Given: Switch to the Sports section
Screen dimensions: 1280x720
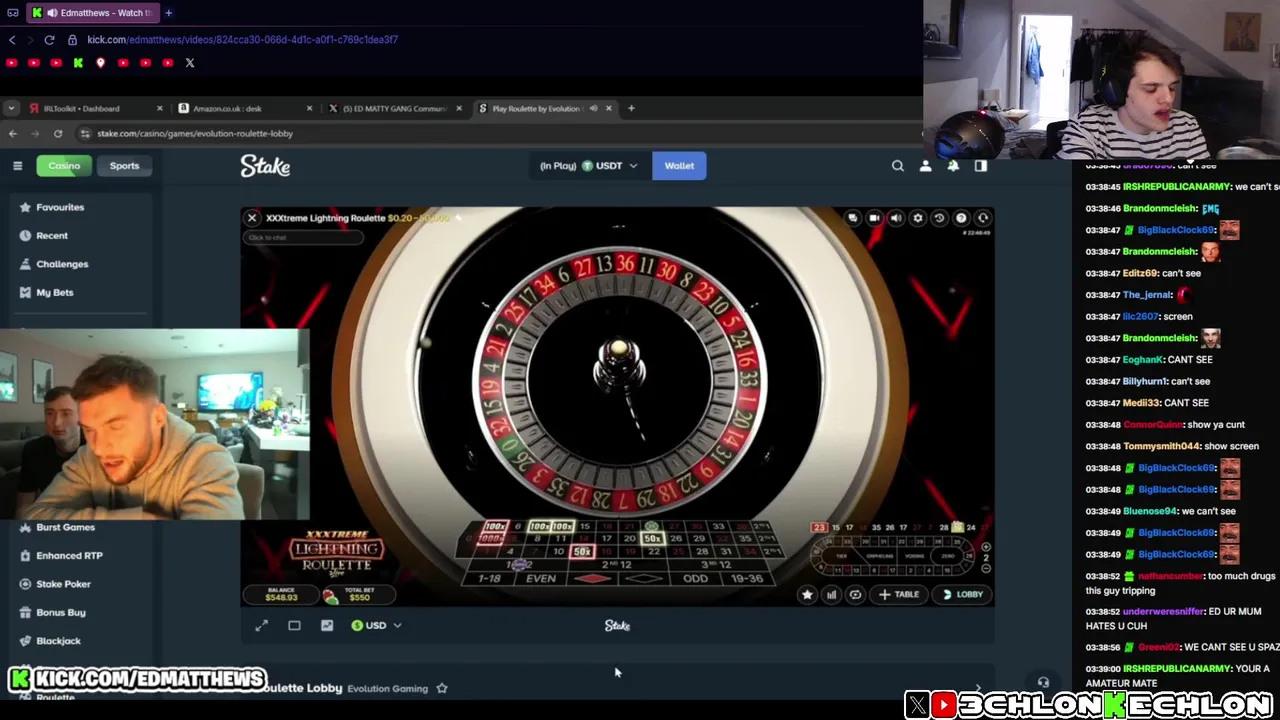Looking at the screenshot, I should point(124,166).
